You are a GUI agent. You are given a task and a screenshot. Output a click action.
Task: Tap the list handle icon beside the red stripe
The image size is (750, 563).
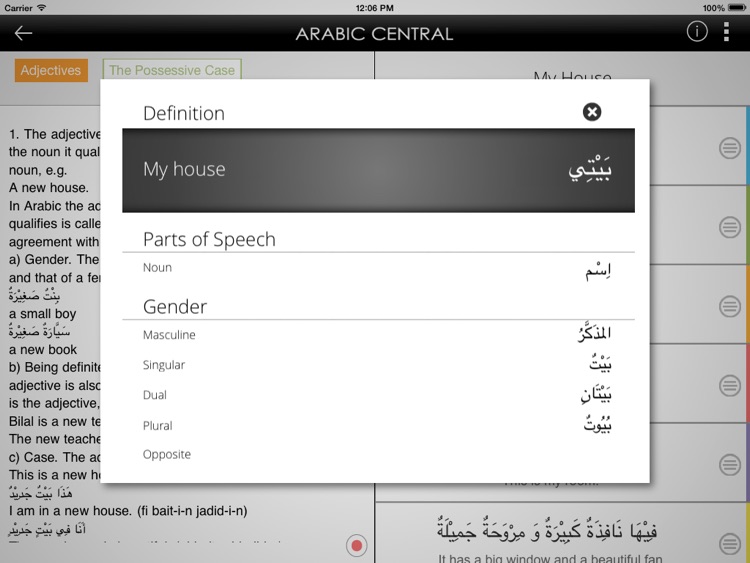[729, 386]
